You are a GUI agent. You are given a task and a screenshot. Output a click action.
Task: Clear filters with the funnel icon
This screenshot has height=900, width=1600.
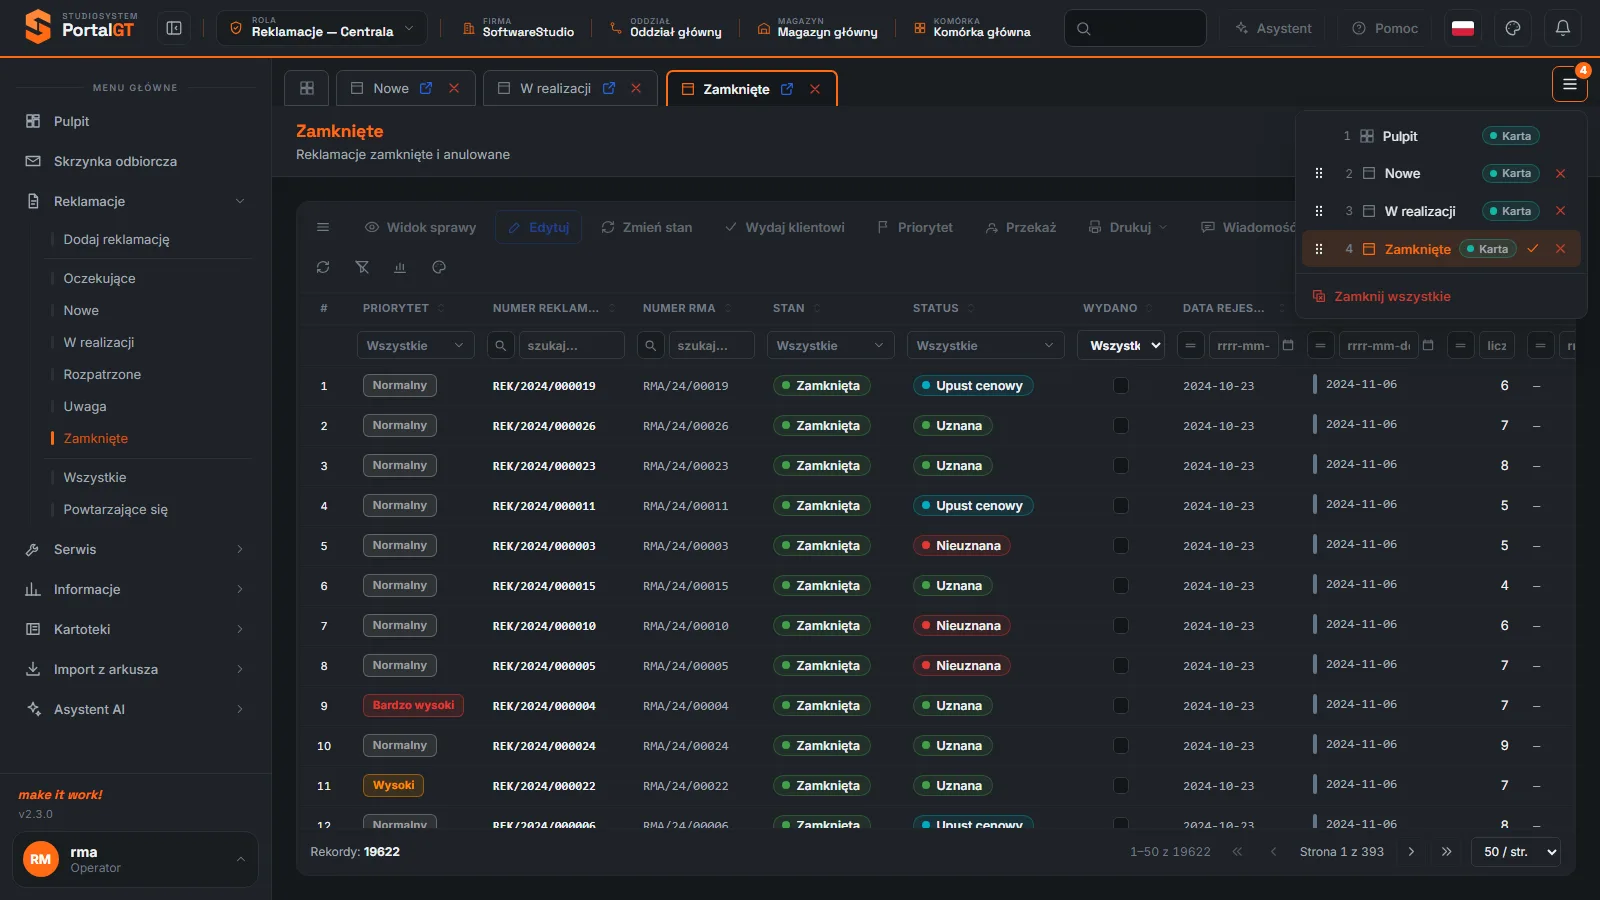point(362,267)
